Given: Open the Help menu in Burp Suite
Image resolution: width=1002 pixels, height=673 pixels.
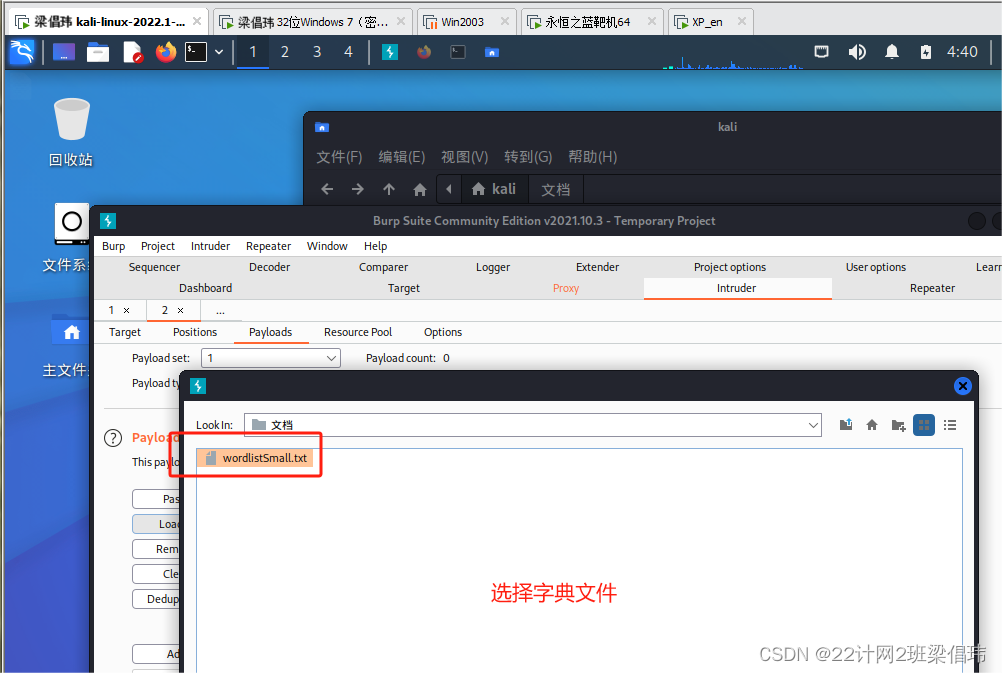Looking at the screenshot, I should [376, 246].
